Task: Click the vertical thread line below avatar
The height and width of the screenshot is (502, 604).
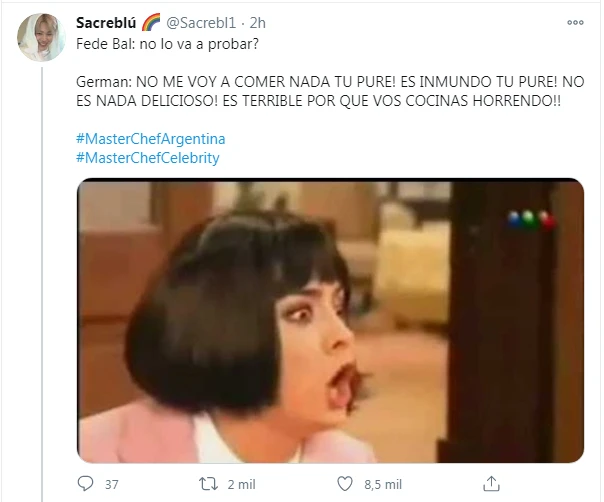Action: [x=42, y=284]
